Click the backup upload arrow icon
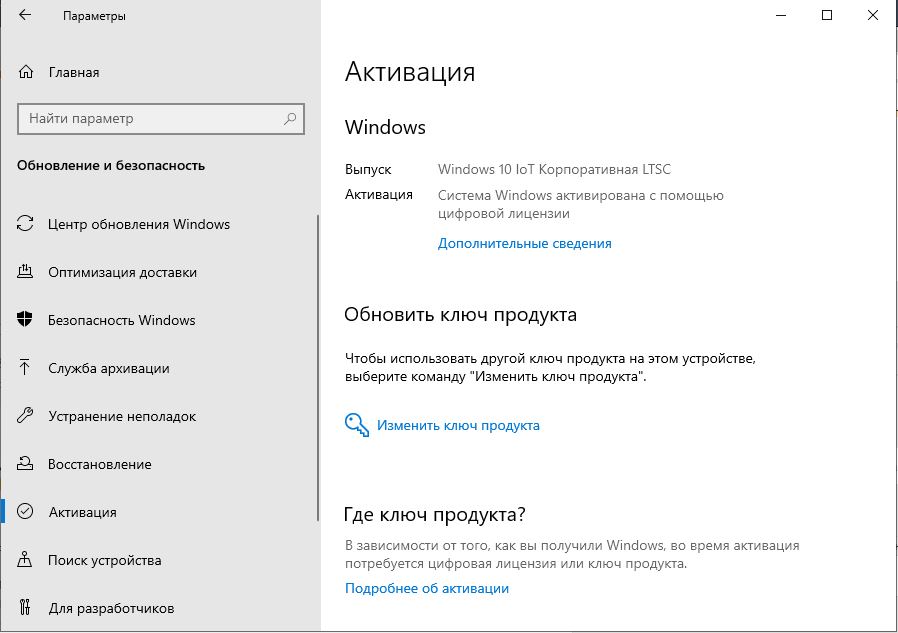 25,367
